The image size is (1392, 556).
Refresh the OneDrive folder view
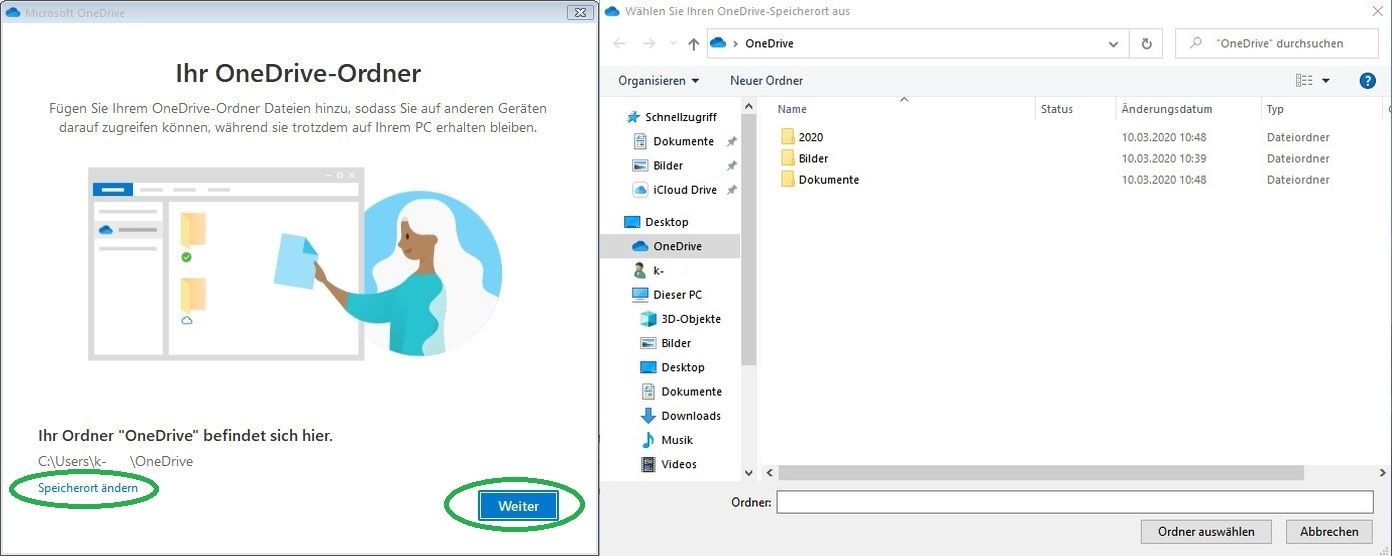pyautogui.click(x=1146, y=44)
